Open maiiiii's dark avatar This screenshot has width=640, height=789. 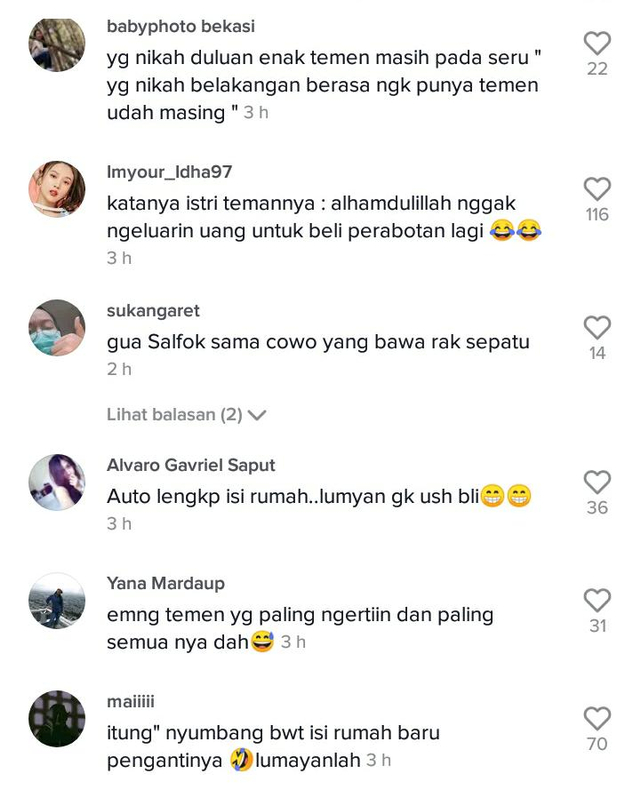click(x=56, y=718)
